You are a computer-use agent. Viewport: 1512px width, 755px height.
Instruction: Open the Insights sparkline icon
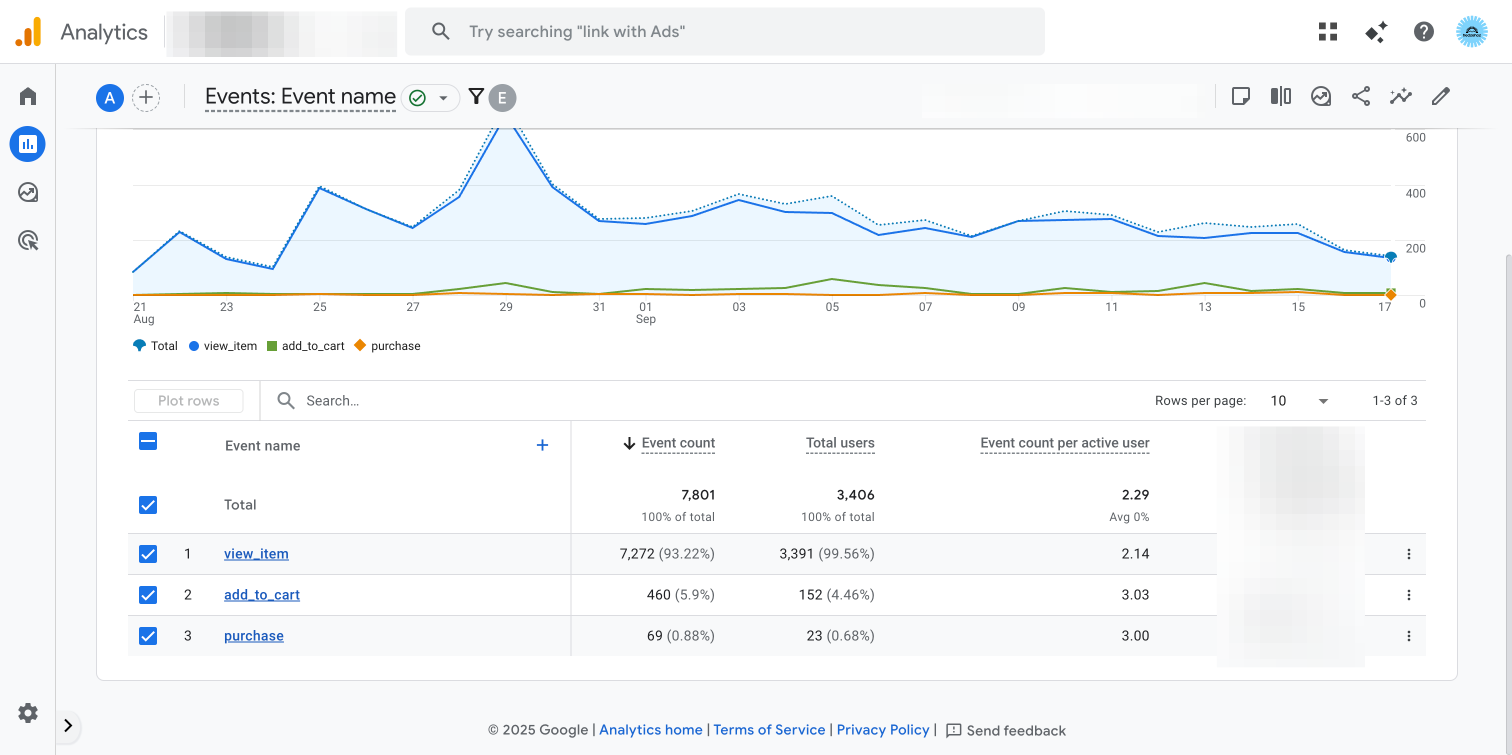tap(1401, 96)
